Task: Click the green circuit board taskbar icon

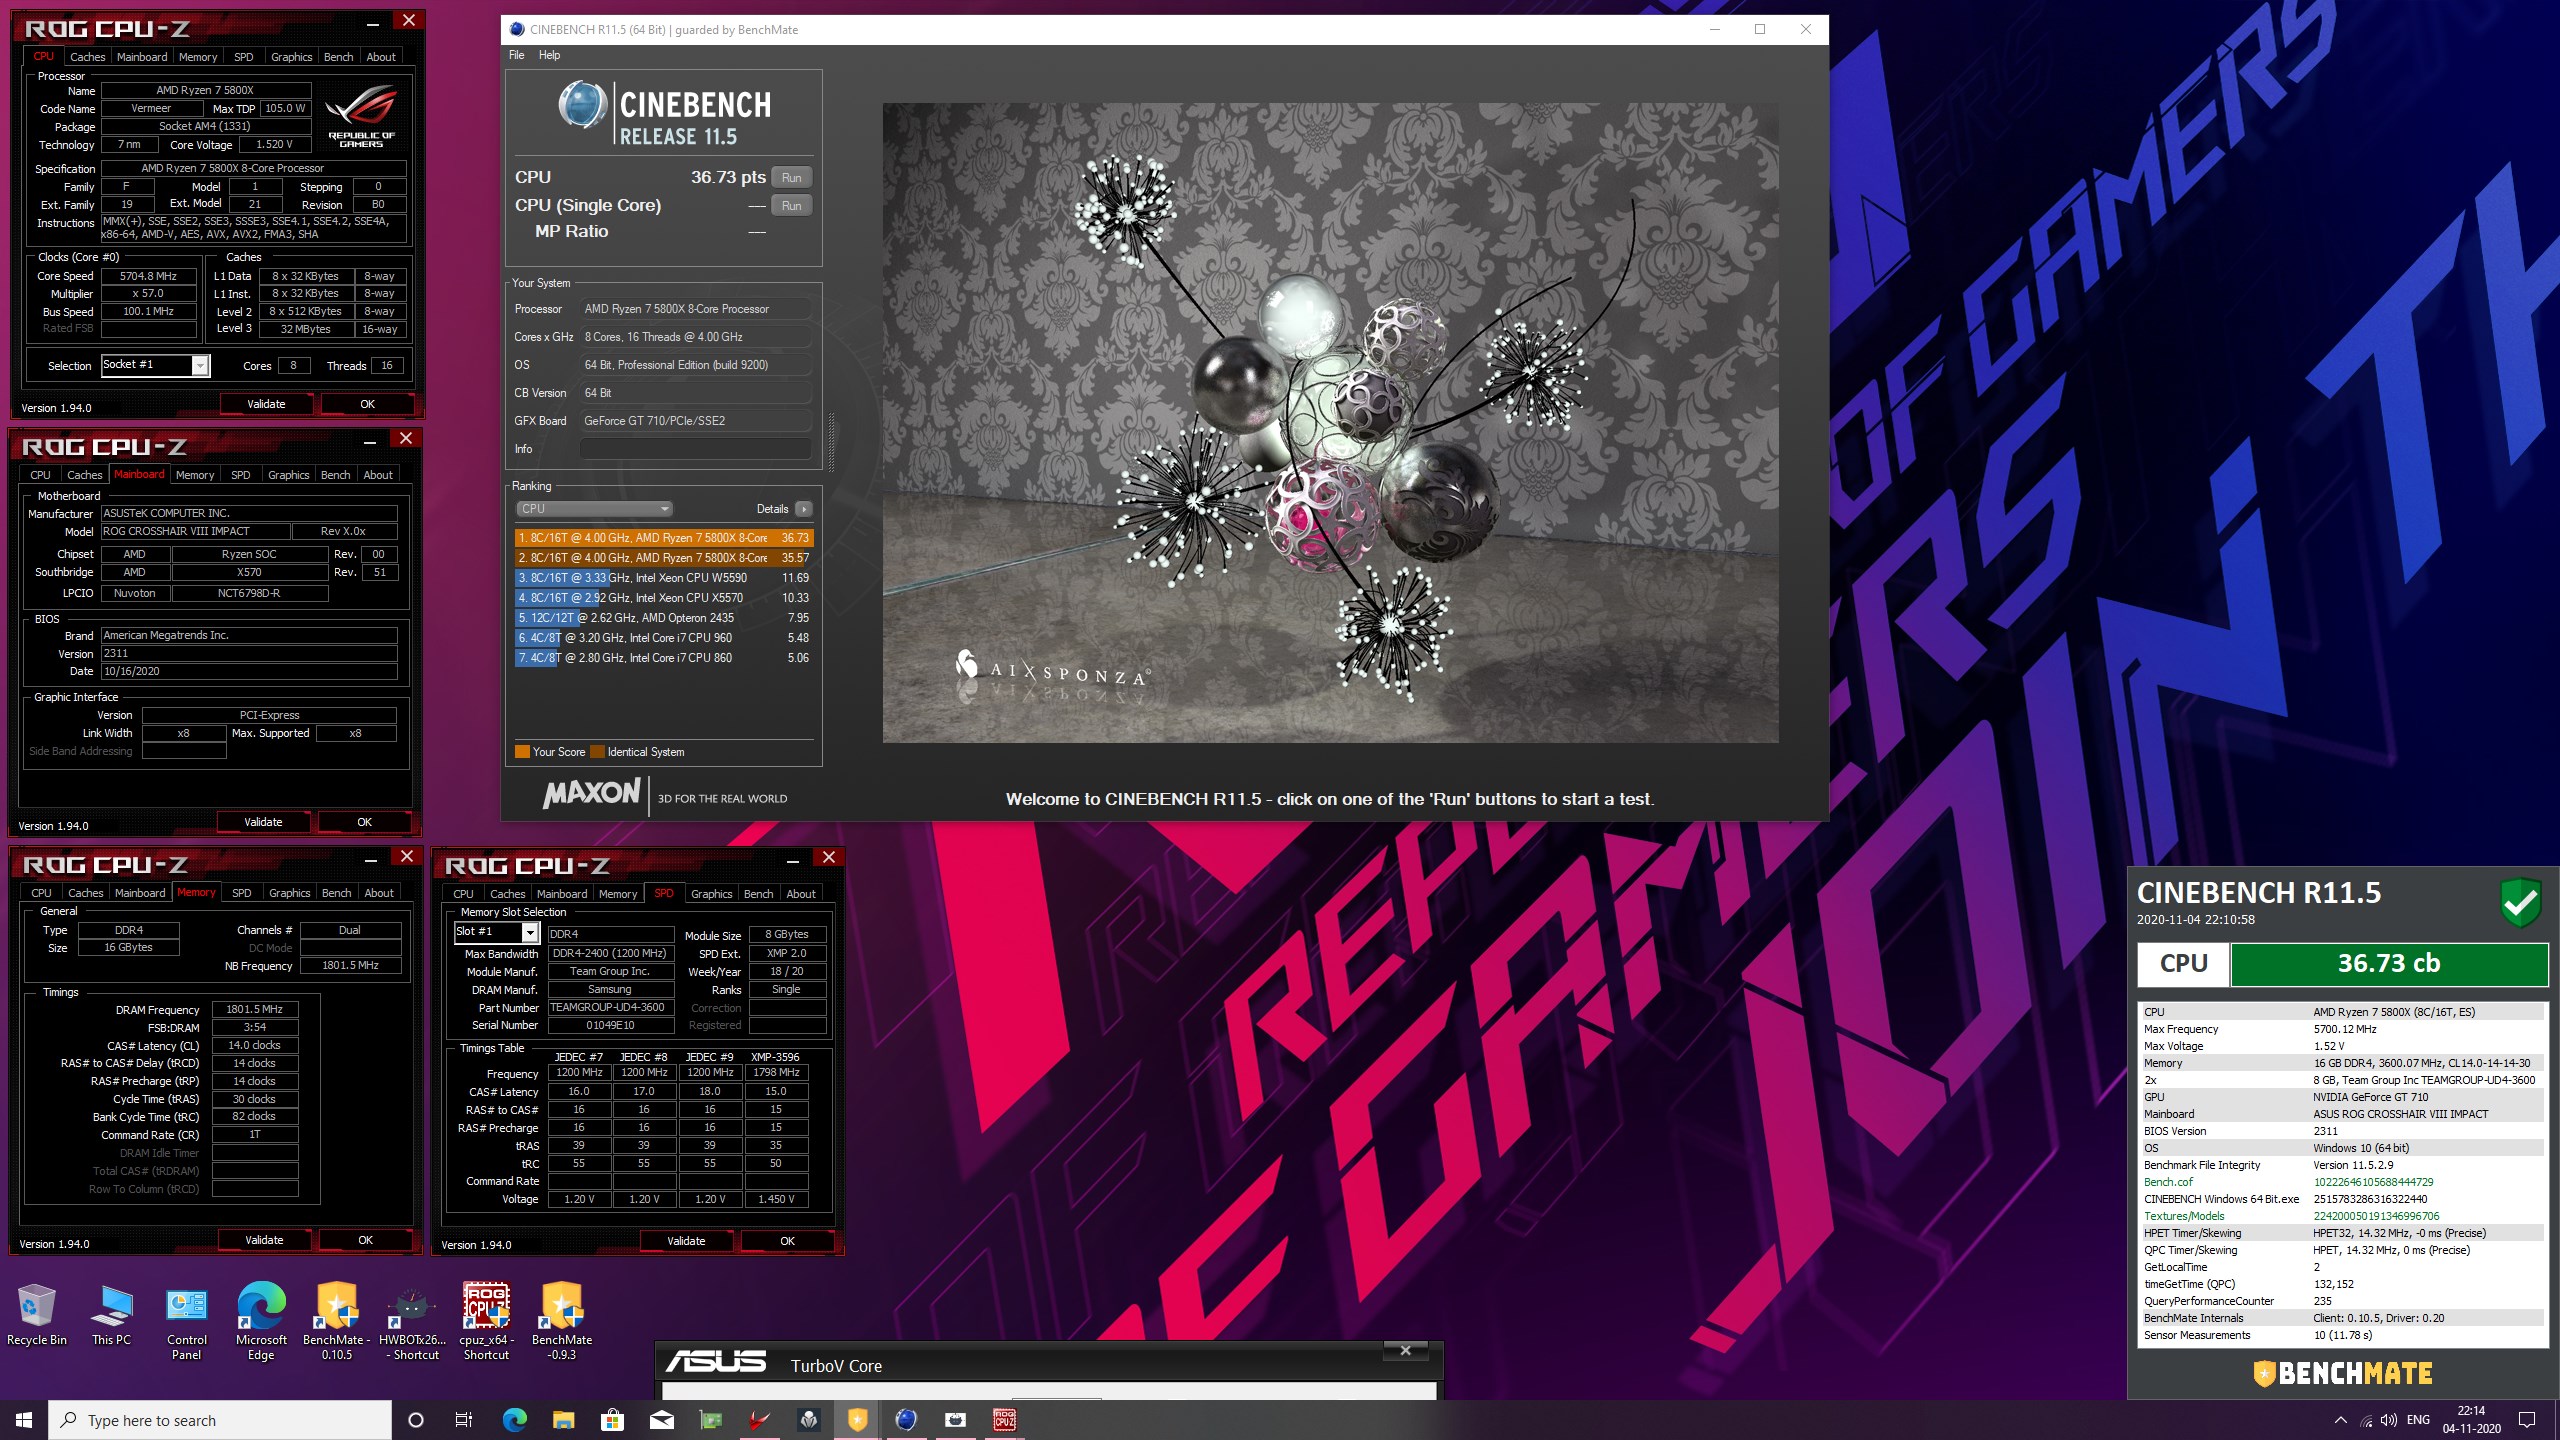Action: coord(710,1420)
